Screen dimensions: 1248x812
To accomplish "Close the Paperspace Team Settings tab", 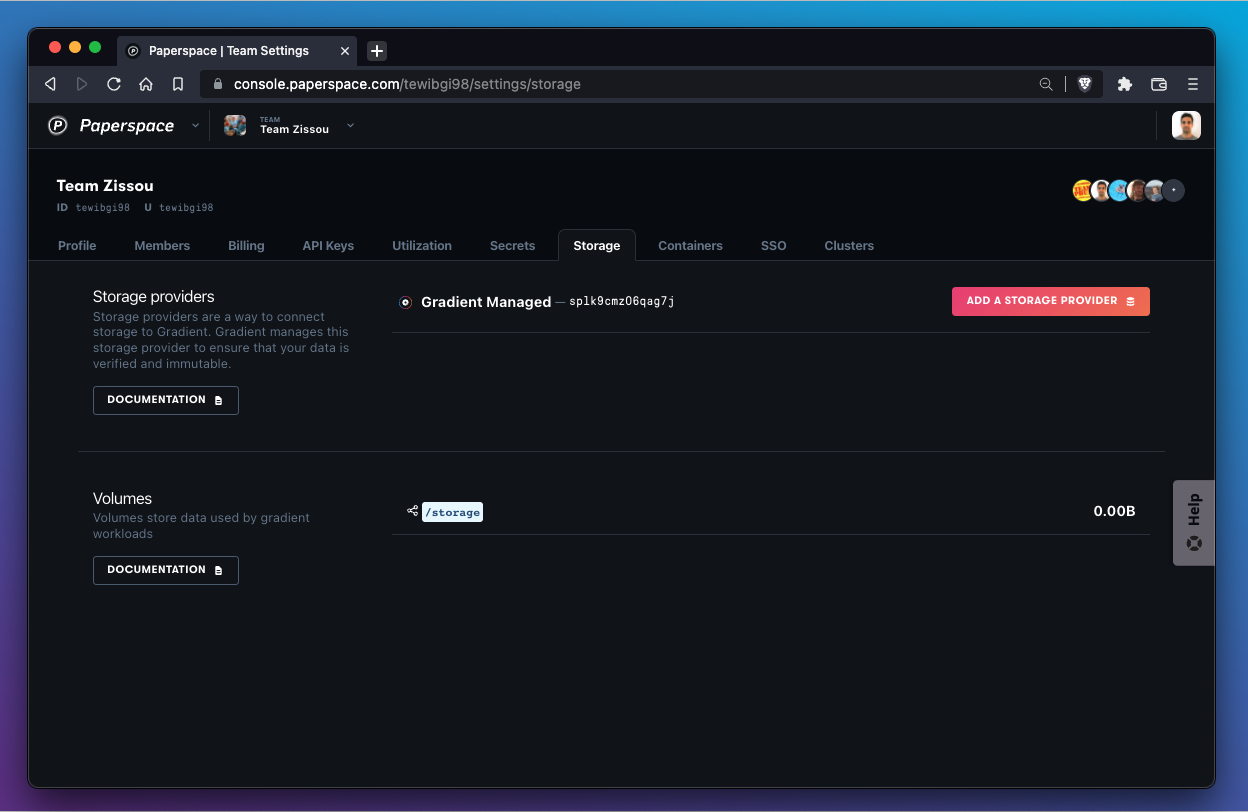I will coord(345,51).
